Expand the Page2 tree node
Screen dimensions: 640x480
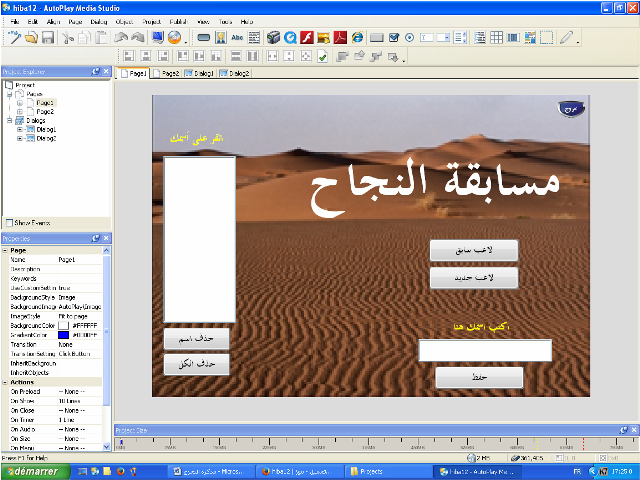click(x=20, y=111)
